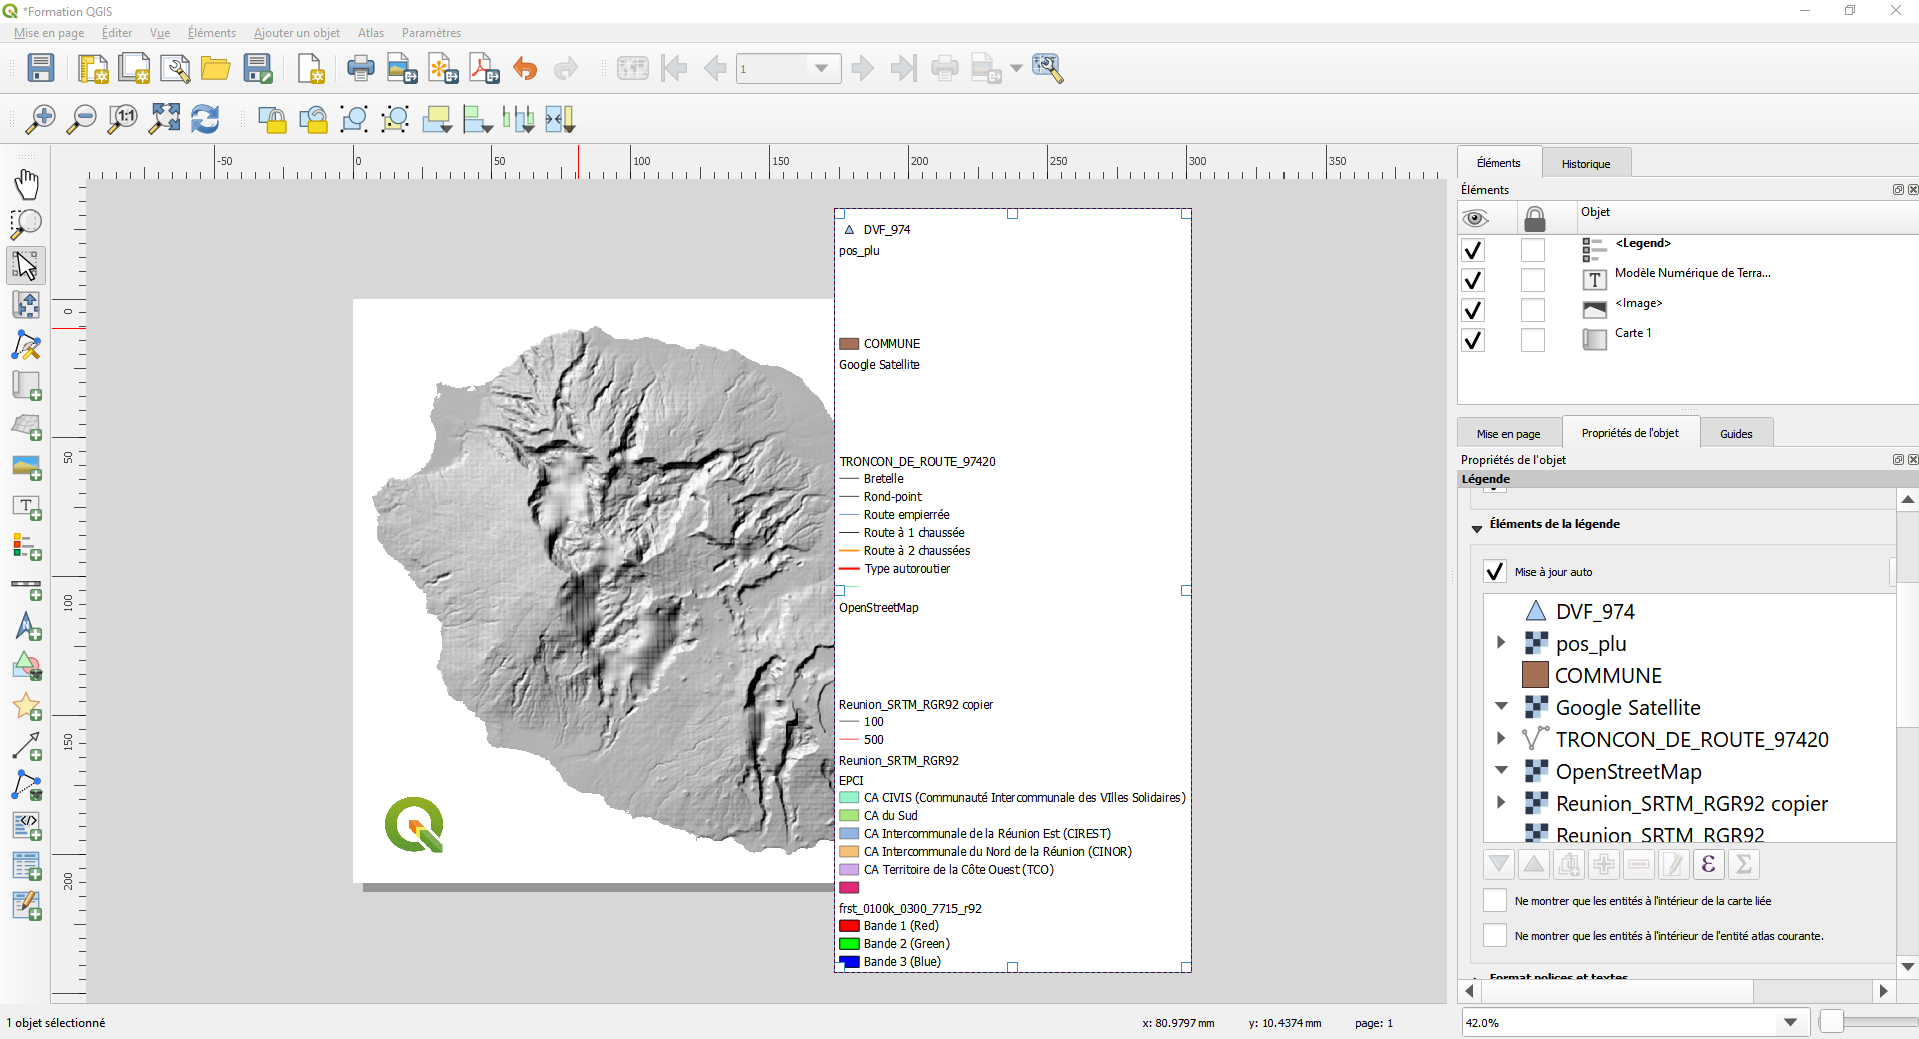Activate the Pan tool

point(26,184)
